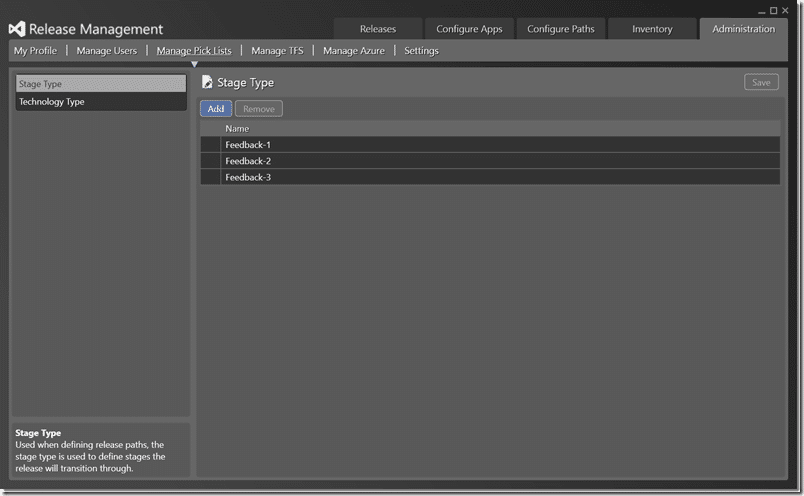The width and height of the screenshot is (804, 496).
Task: Select Stage Type in pick list
Action: pos(101,84)
